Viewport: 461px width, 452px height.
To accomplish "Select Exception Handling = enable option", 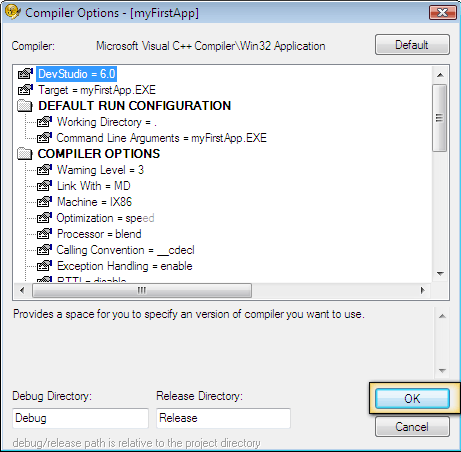I will tap(125, 266).
